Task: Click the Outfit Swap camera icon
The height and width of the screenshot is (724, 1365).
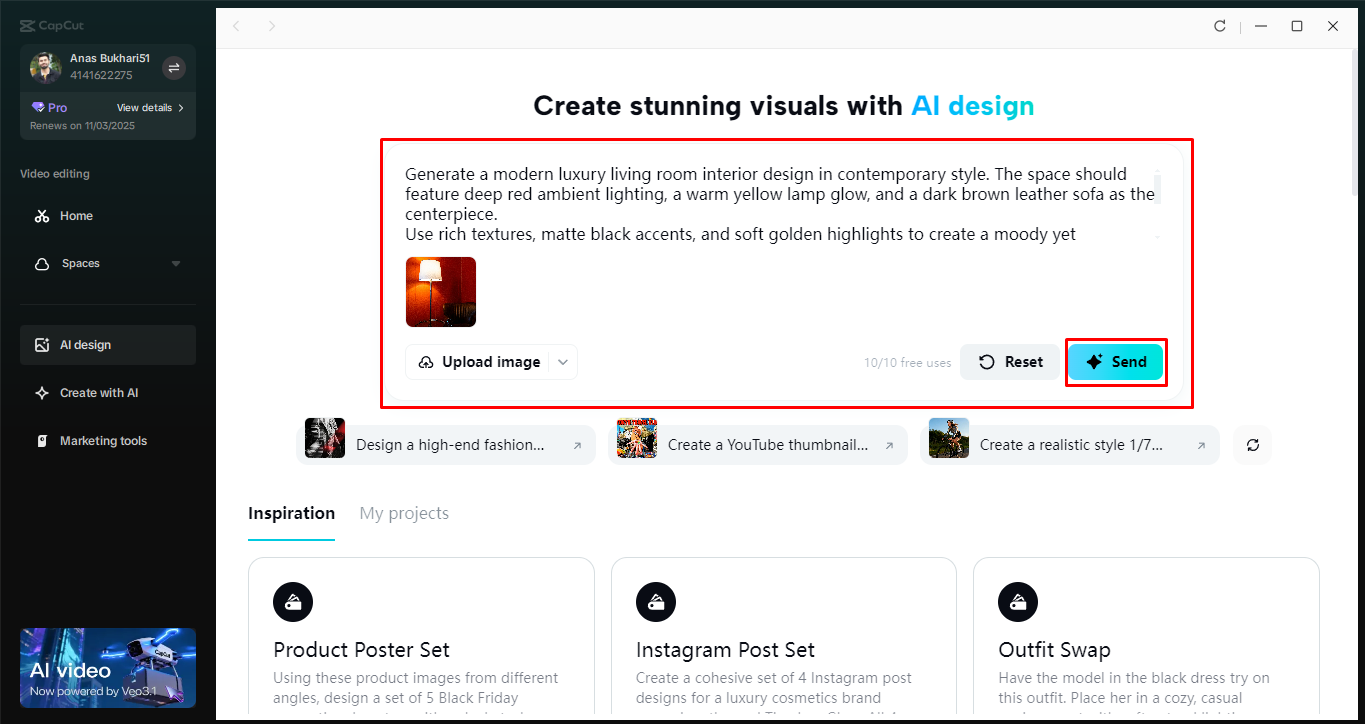Action: pyautogui.click(x=1017, y=601)
